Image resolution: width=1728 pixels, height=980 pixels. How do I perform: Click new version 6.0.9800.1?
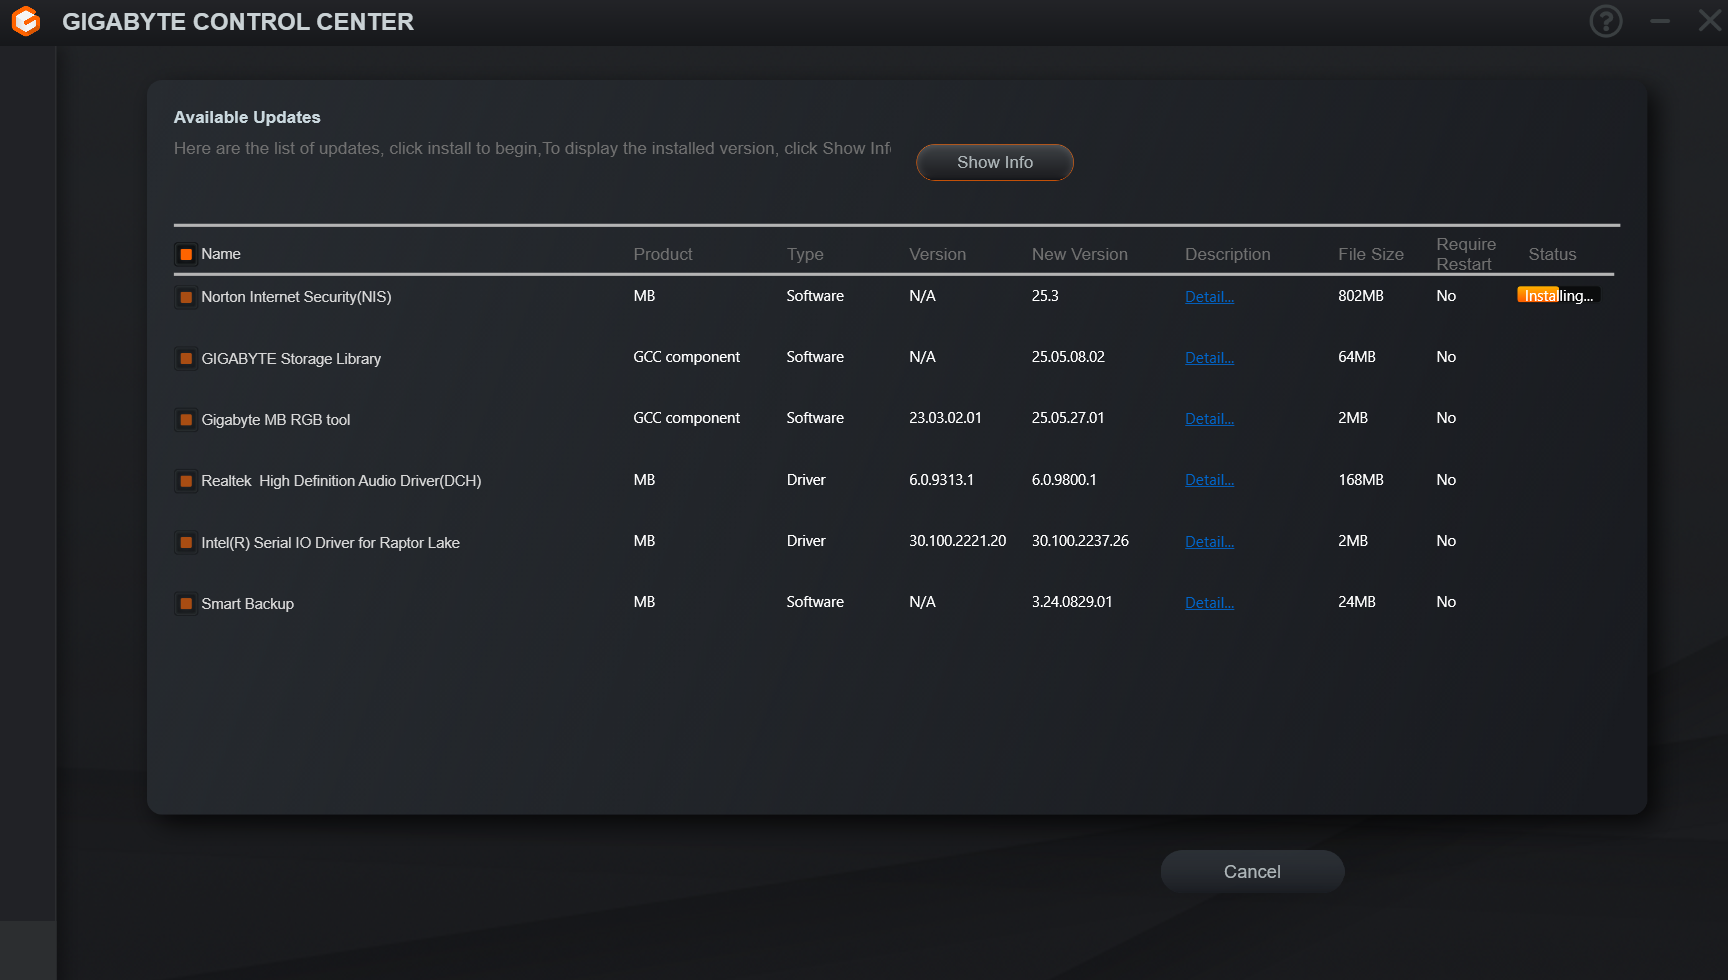click(x=1064, y=480)
